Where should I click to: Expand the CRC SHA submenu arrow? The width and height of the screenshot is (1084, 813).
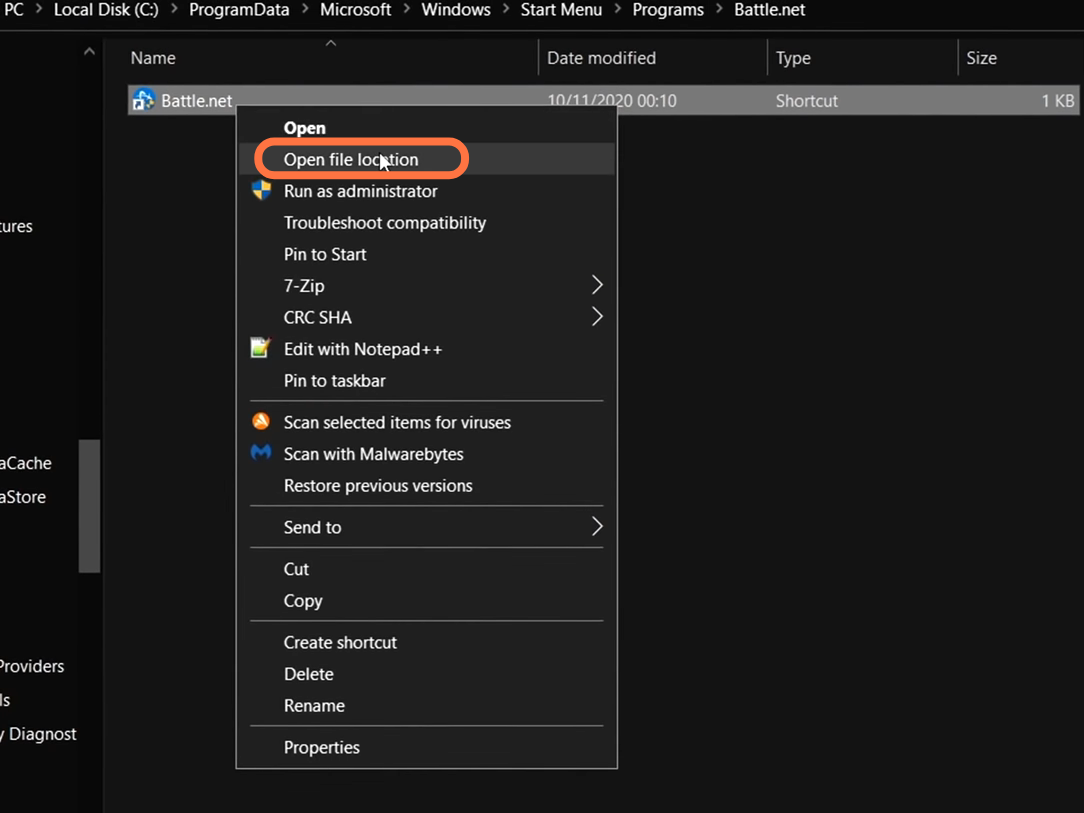(597, 317)
